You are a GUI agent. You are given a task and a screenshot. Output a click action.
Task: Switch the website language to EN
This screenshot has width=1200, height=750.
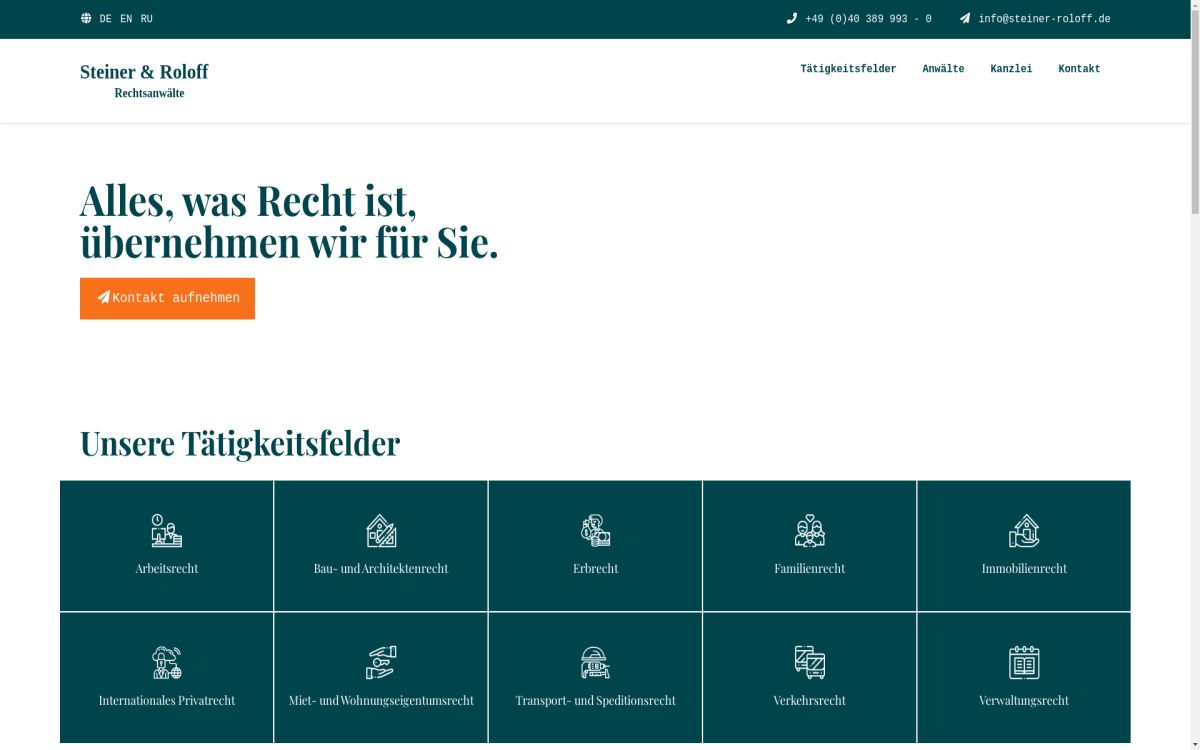(x=125, y=18)
